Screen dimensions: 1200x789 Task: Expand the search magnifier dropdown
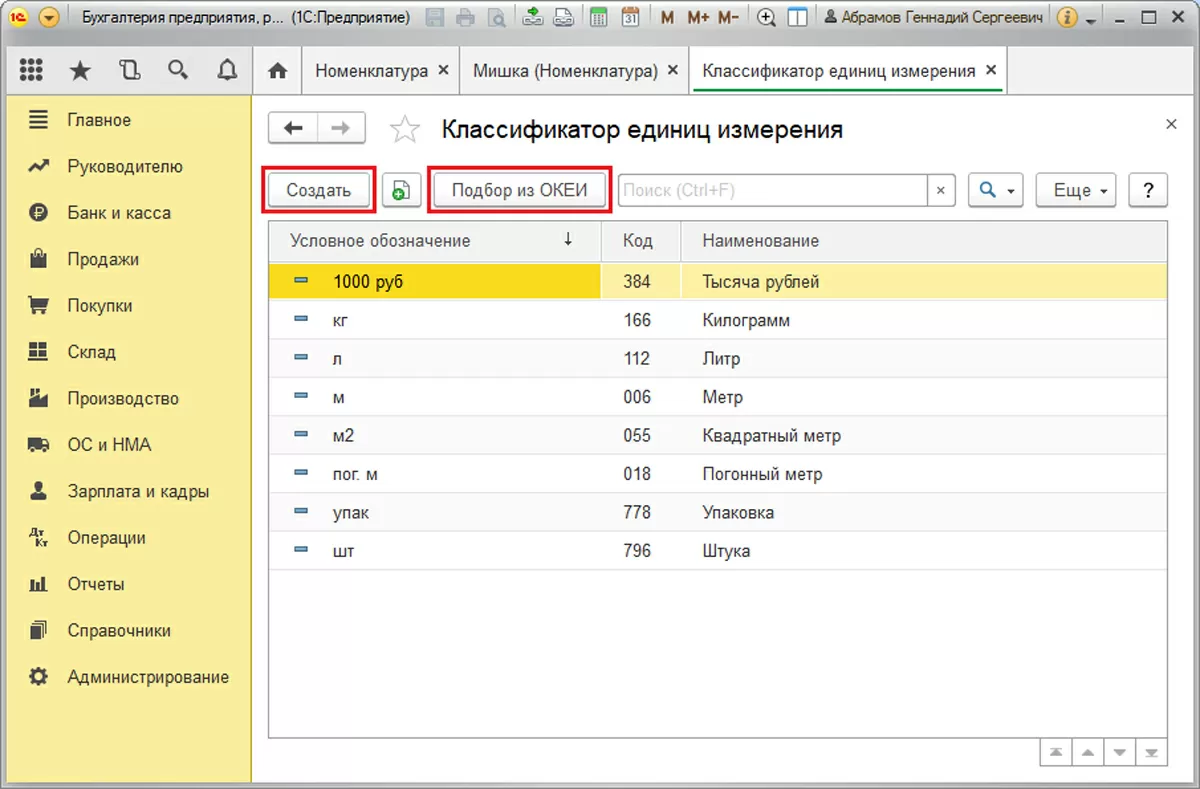[995, 190]
